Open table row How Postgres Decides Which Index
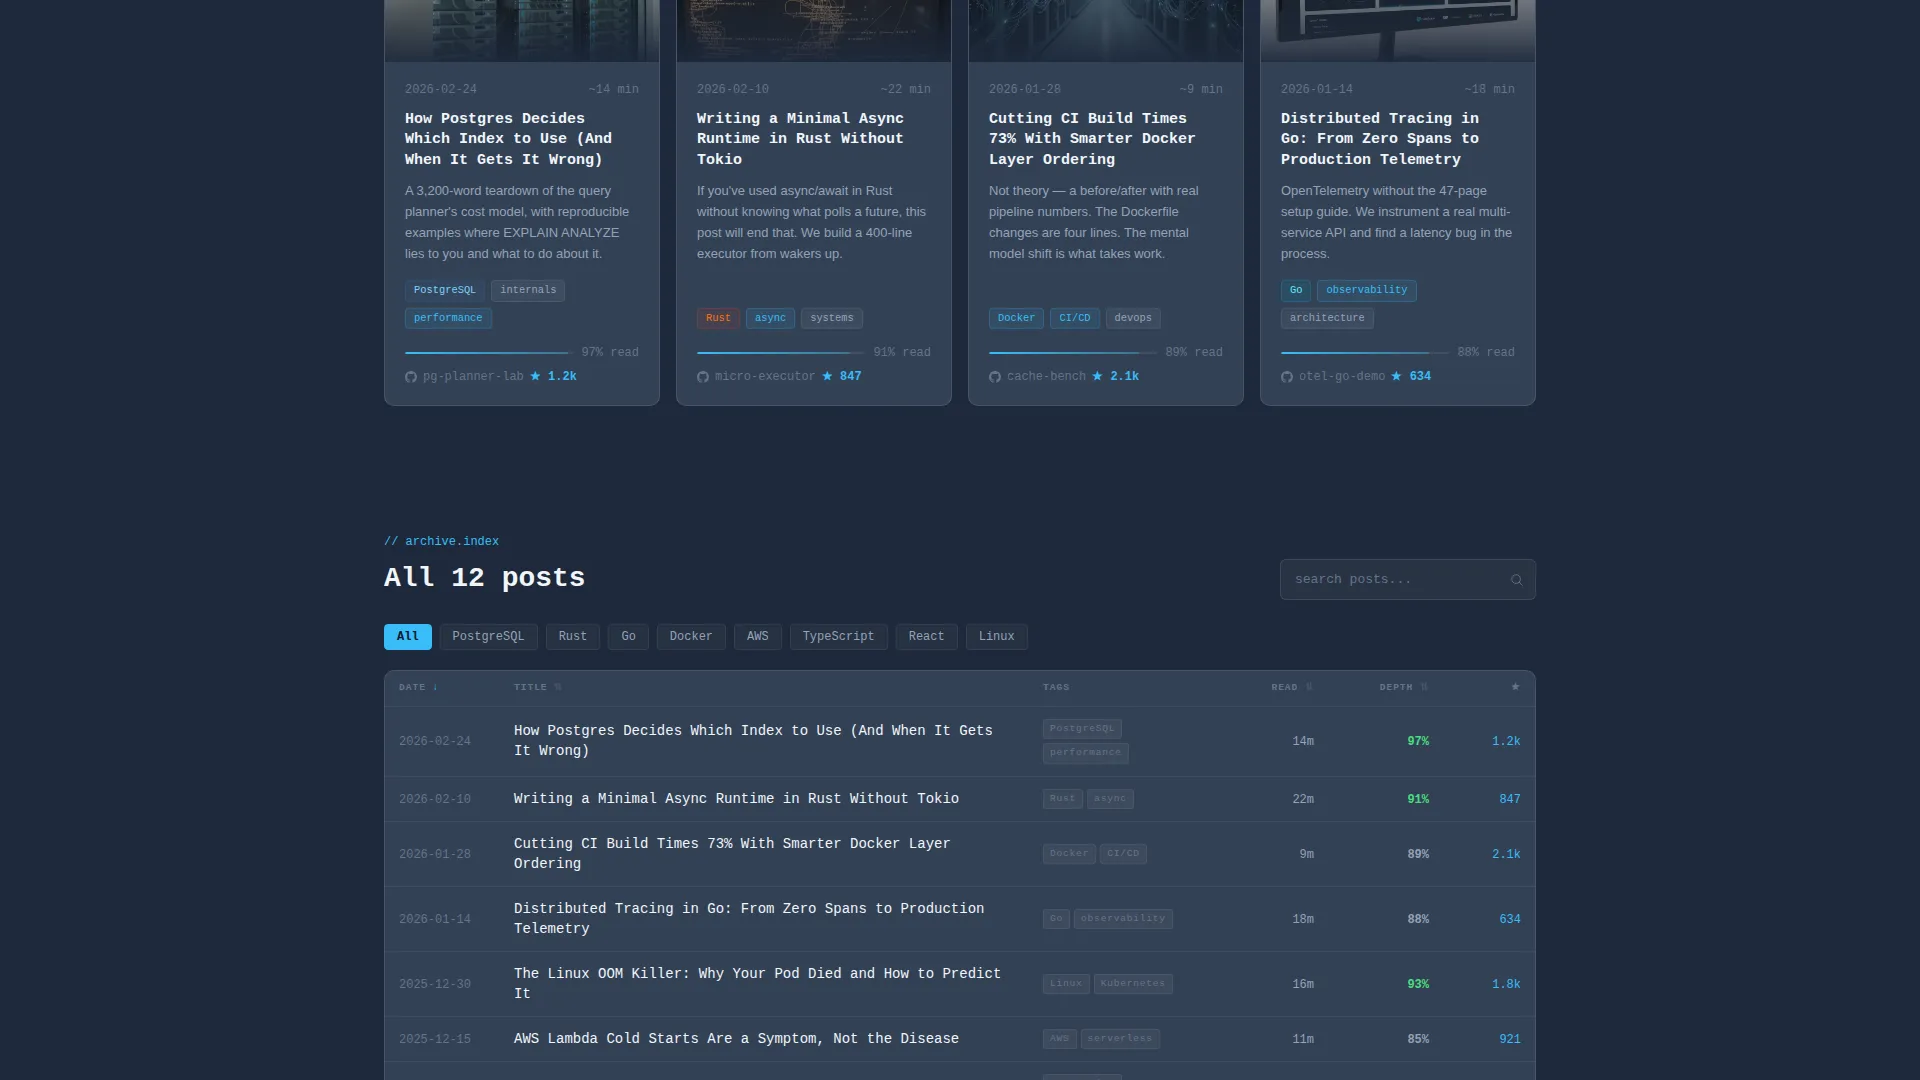The image size is (1920, 1080). [x=960, y=742]
